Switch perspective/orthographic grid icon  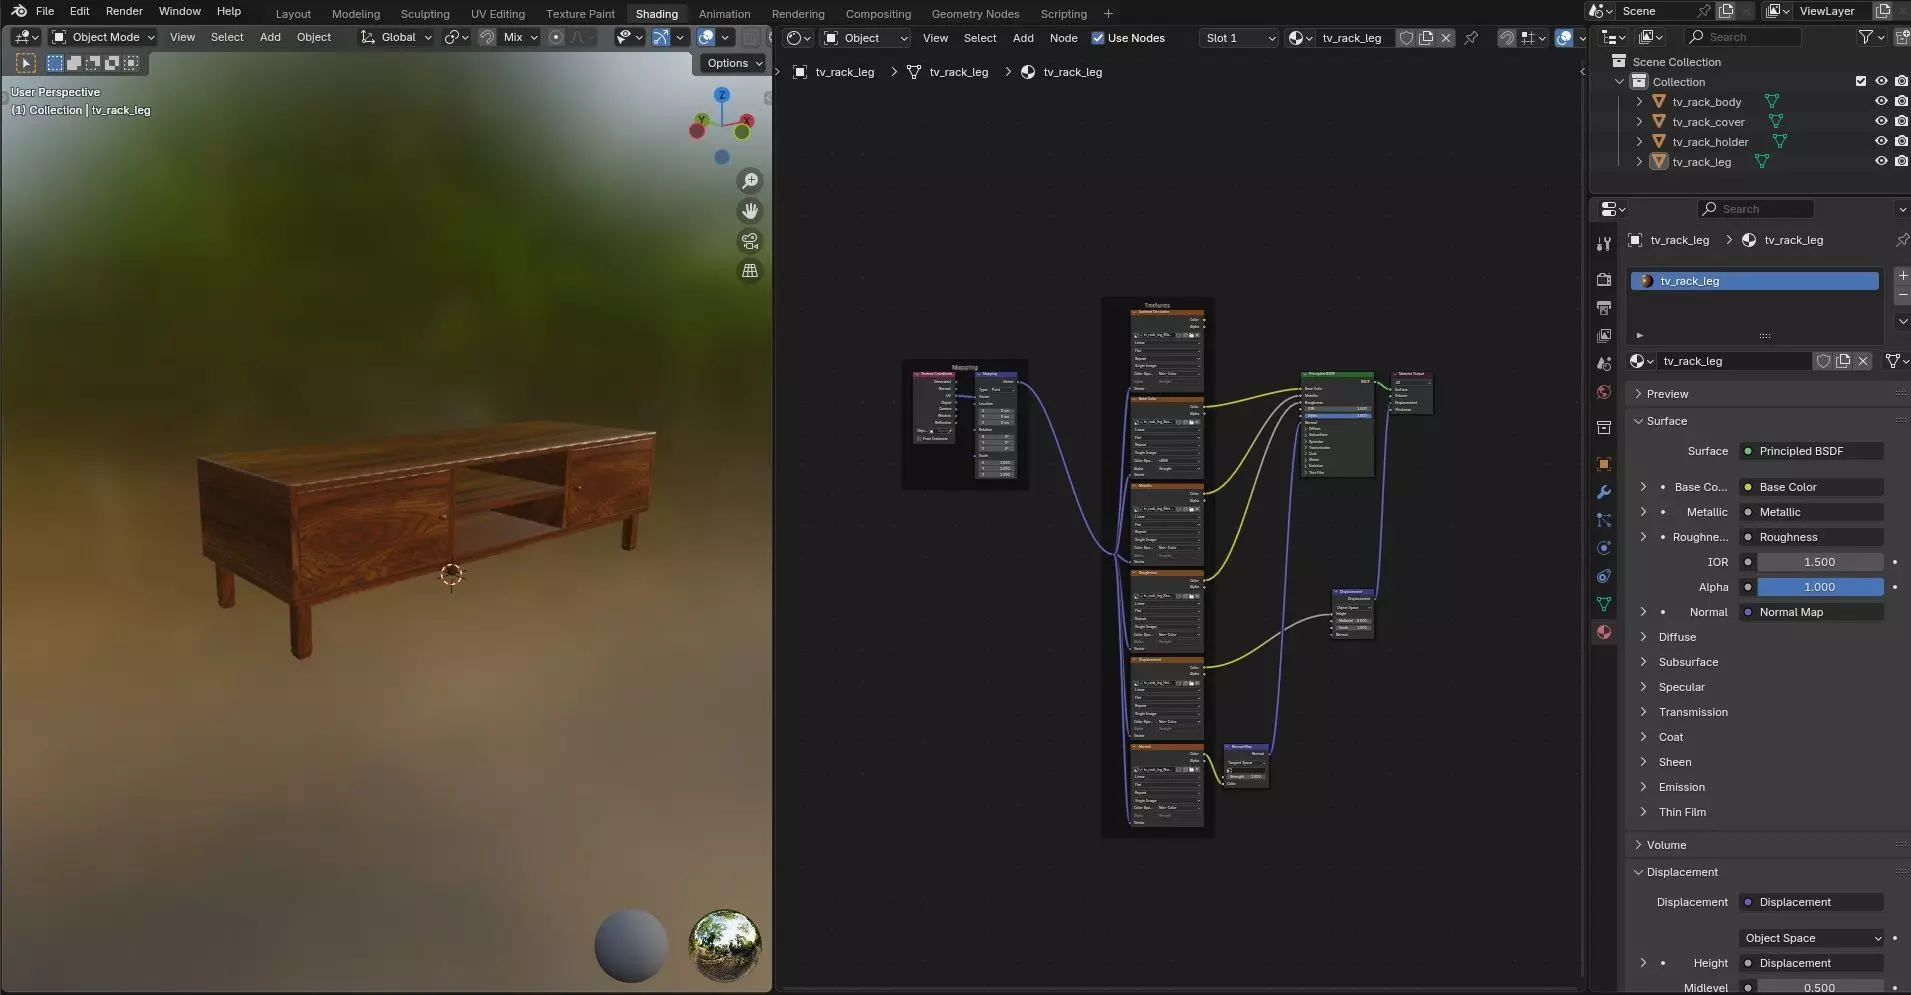(x=750, y=271)
